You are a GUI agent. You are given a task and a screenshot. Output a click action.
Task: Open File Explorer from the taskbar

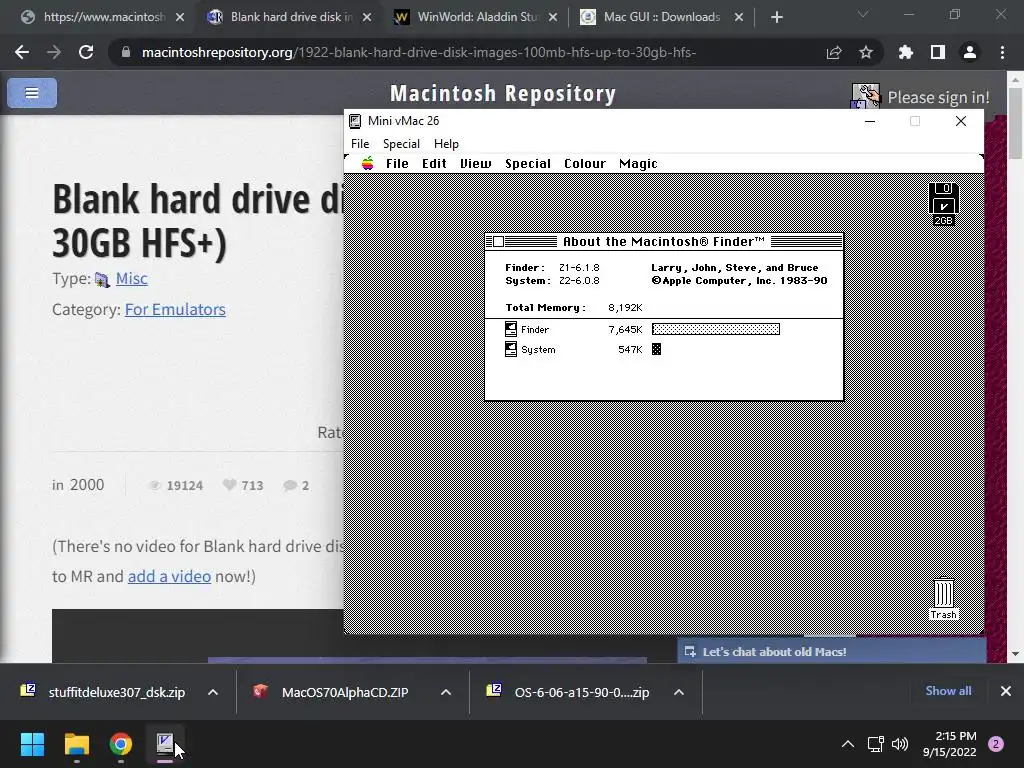[x=76, y=744]
